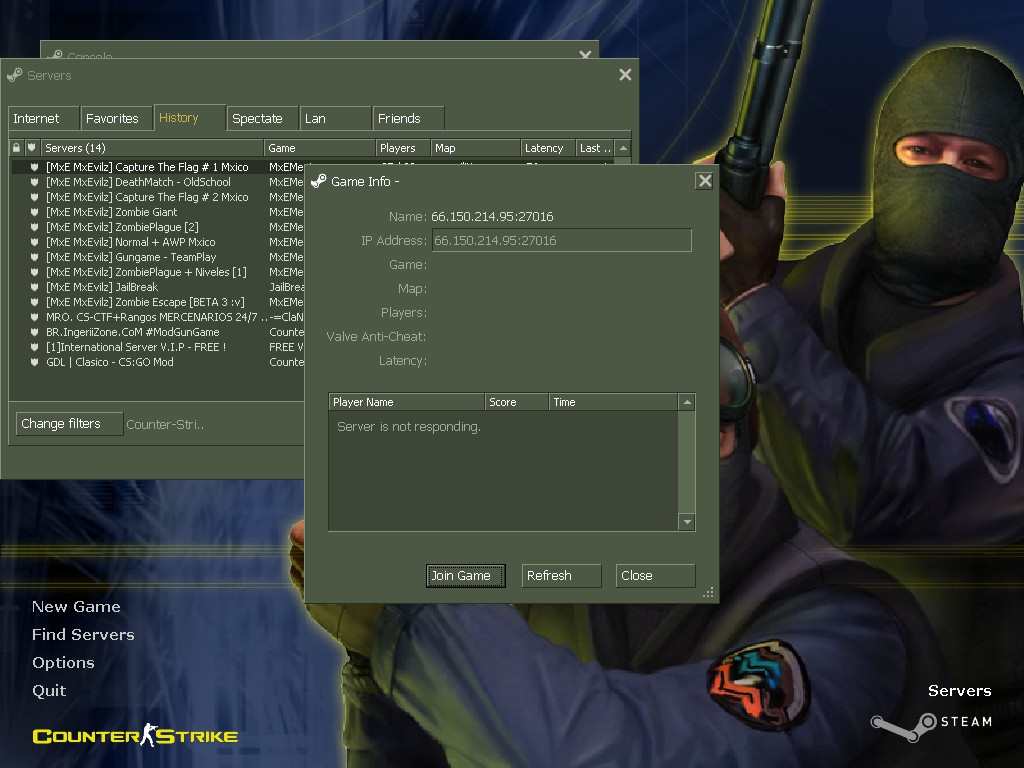Select MRO. CS-CTF+Rangos MERCENARIOS server
The width and height of the screenshot is (1024, 768).
coord(157,317)
